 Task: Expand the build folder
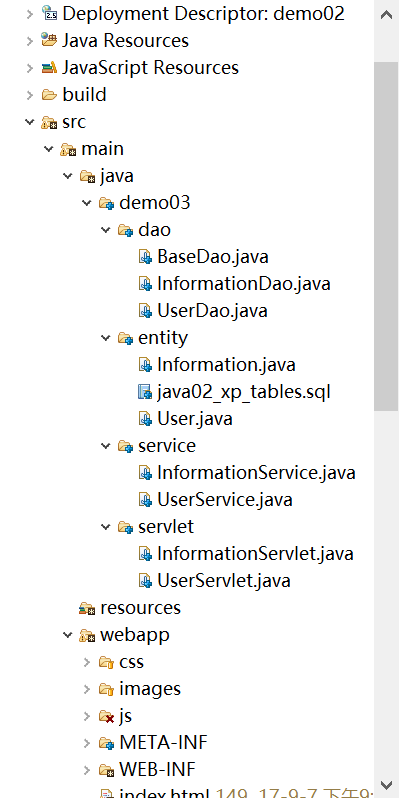pos(30,95)
